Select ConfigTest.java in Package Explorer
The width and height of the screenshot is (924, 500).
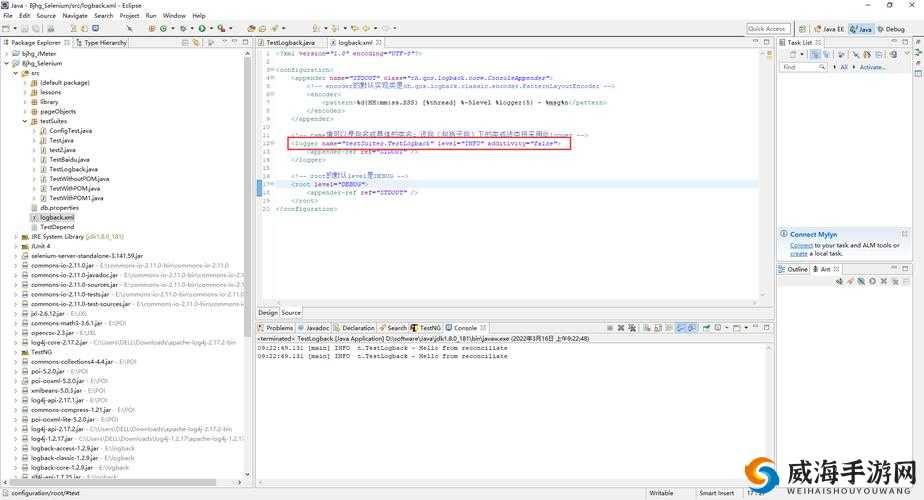(70, 131)
